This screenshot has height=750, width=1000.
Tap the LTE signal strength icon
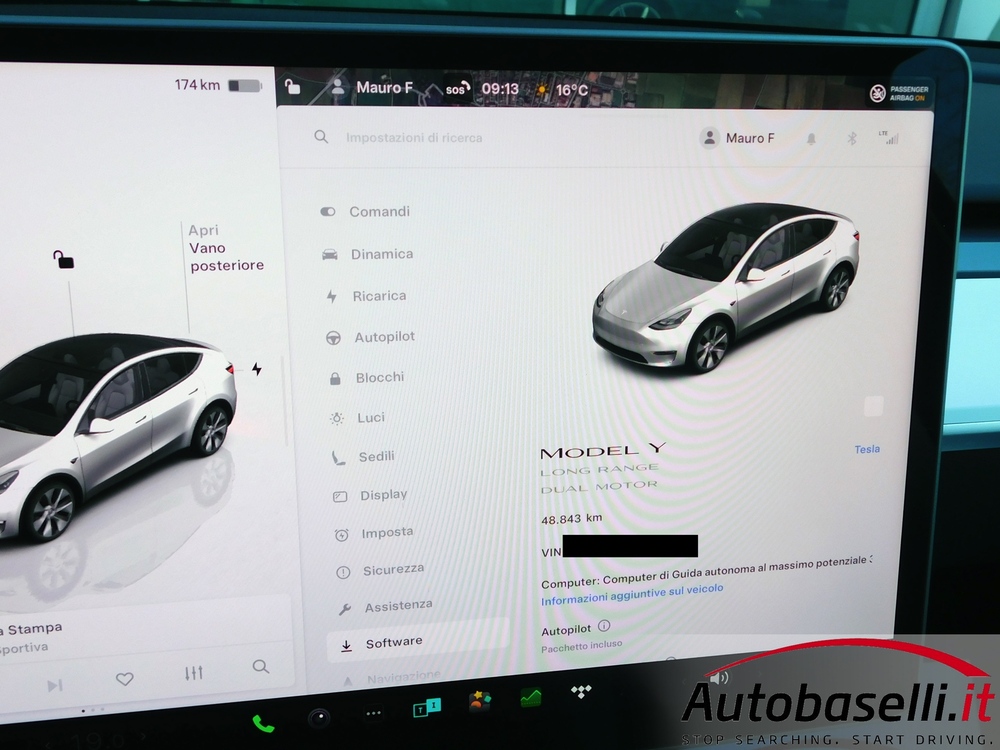(888, 137)
